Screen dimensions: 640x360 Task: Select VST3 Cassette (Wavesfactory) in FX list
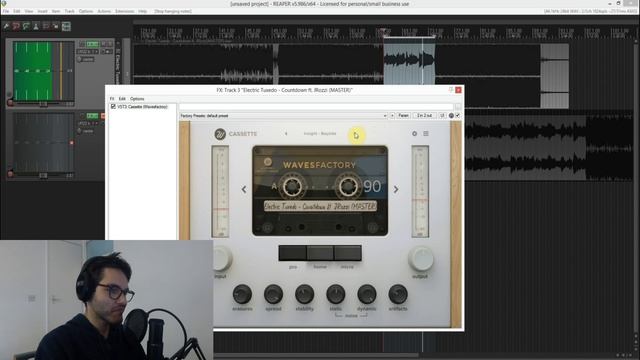[142, 107]
